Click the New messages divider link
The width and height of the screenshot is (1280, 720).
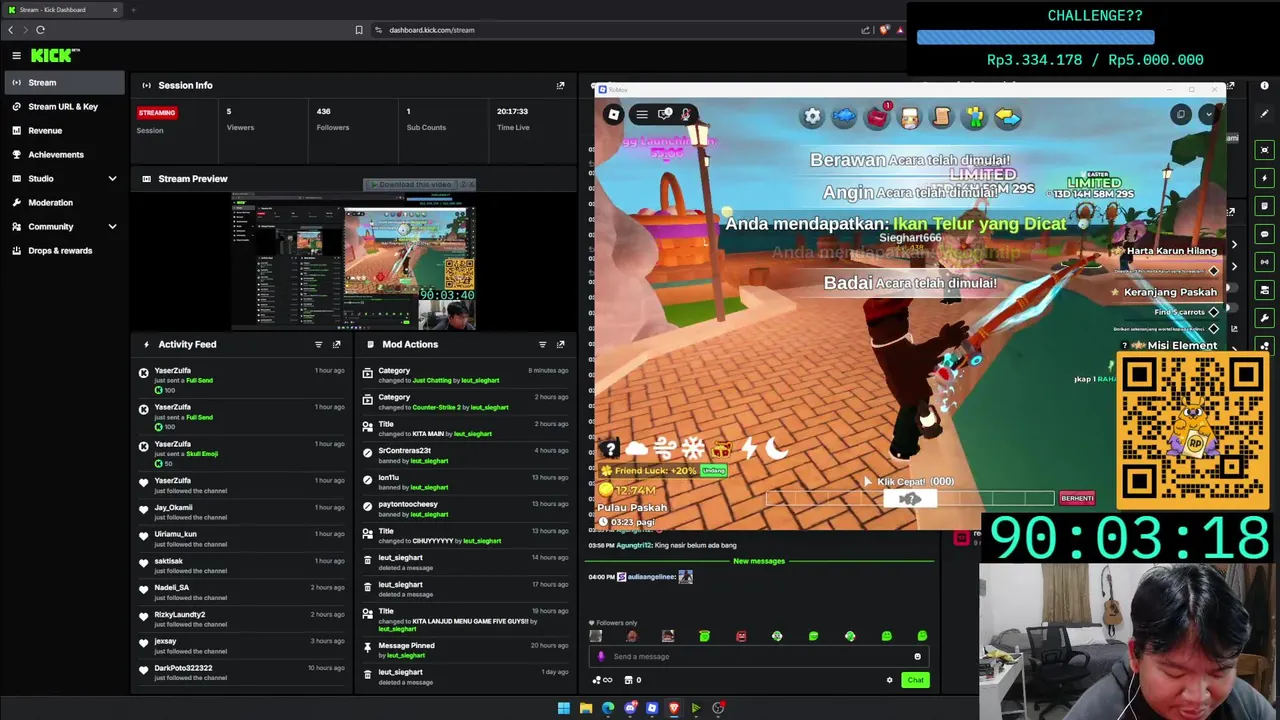(759, 561)
